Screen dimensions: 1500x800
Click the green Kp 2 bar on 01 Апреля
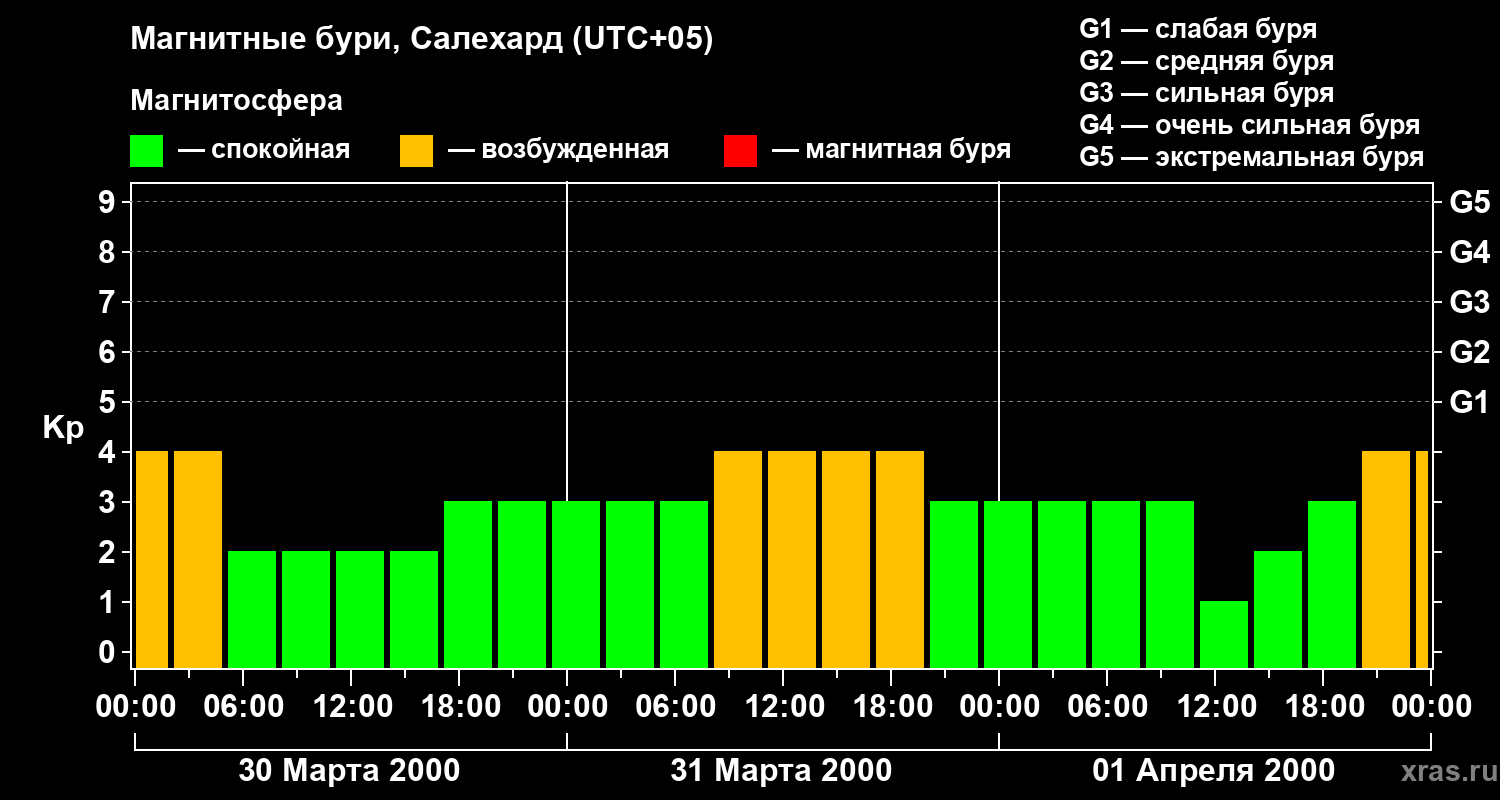1278,609
